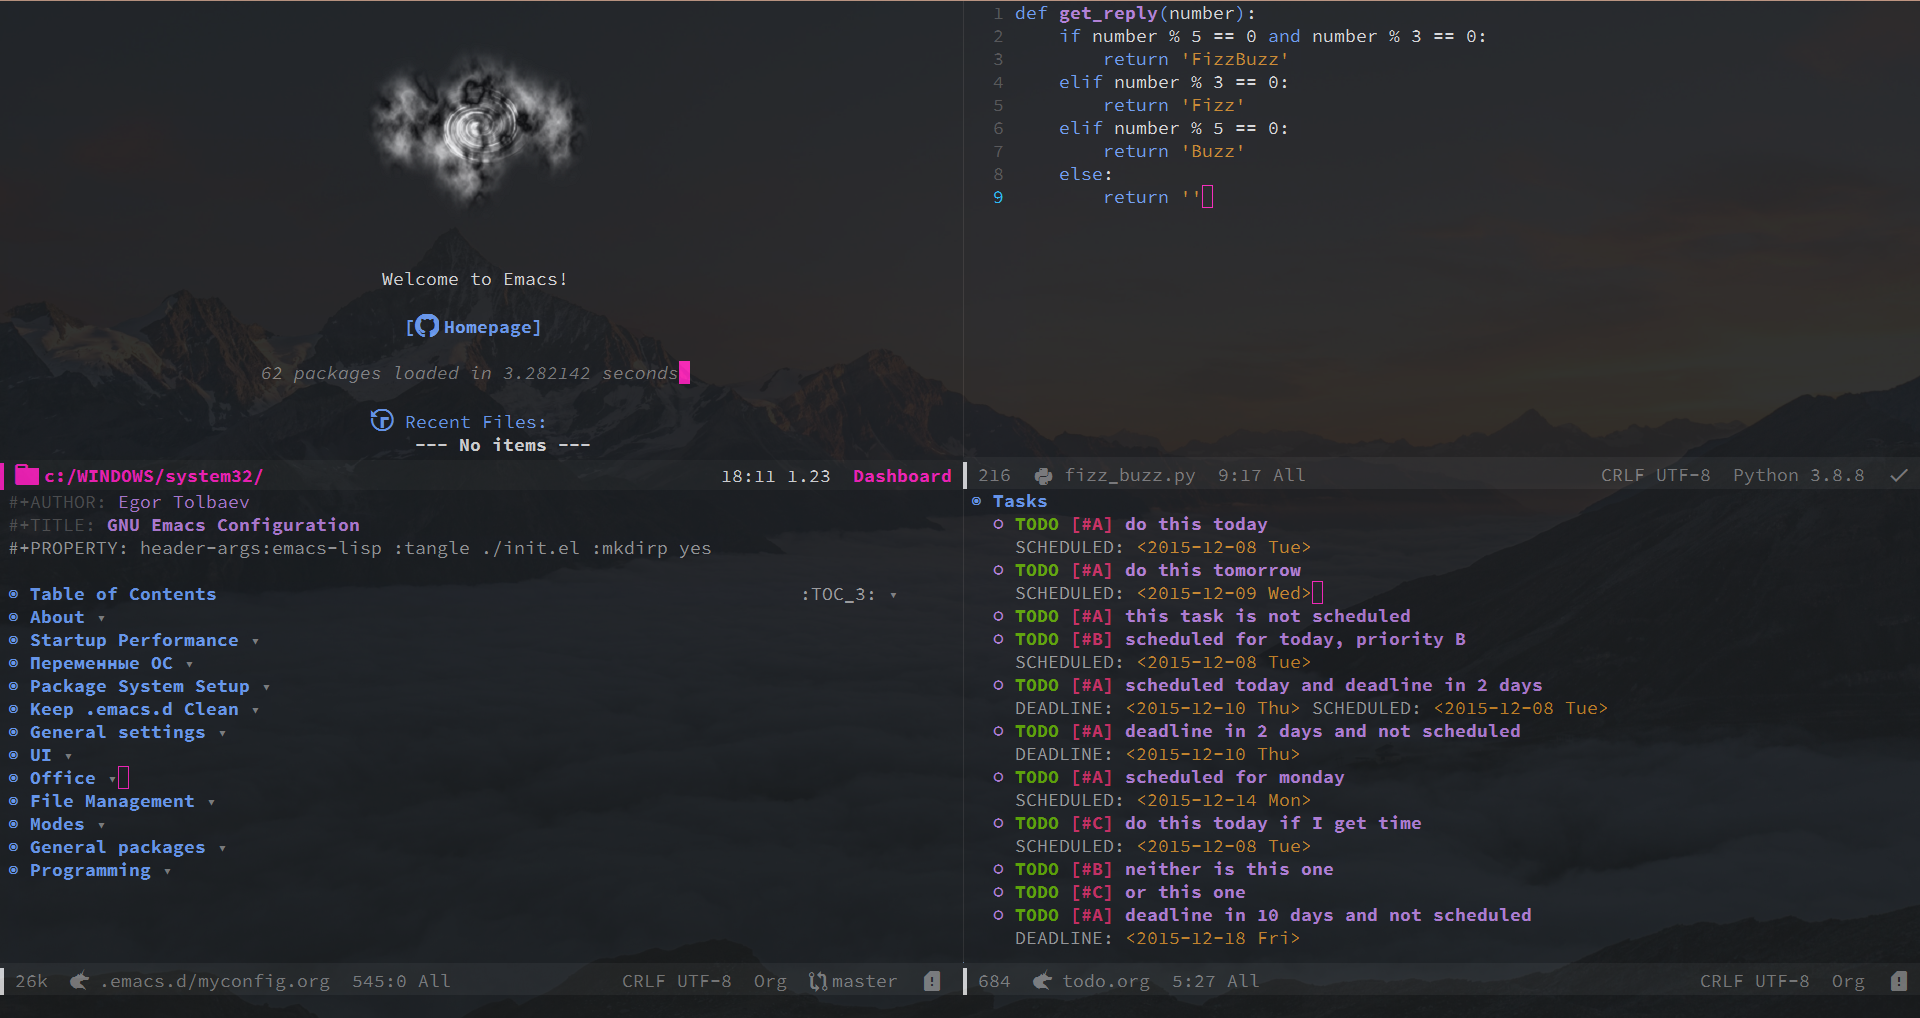Click the get_reply function name in code
Image resolution: width=1920 pixels, height=1018 pixels.
pos(1108,13)
